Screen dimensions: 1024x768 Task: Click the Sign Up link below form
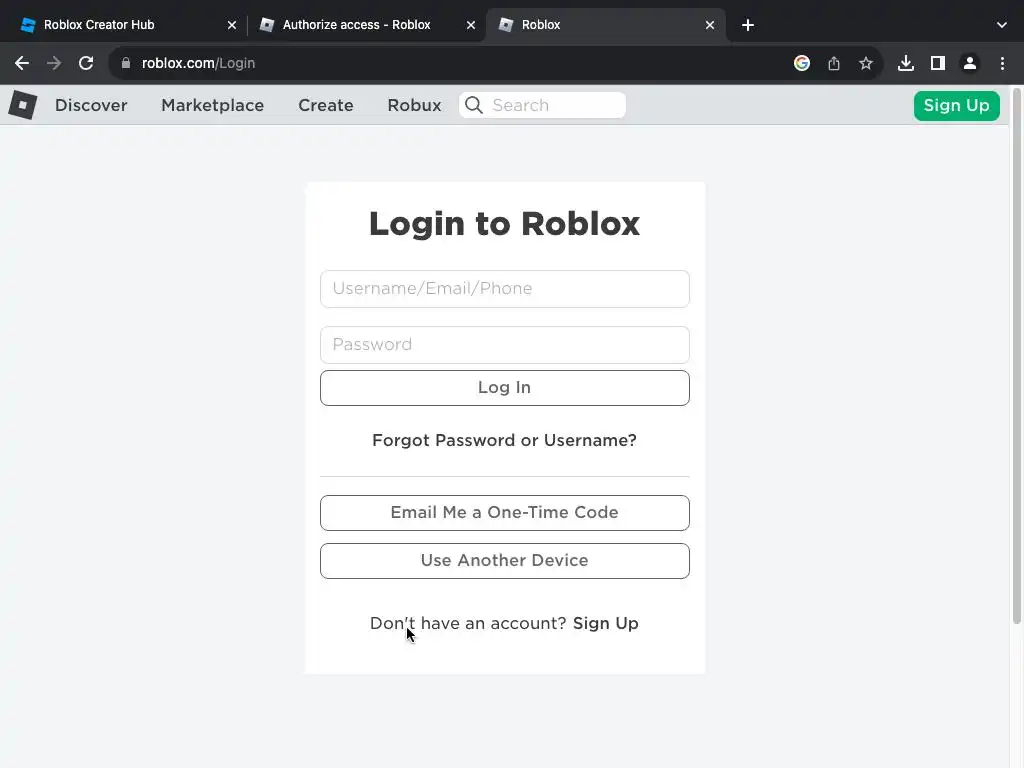(605, 624)
